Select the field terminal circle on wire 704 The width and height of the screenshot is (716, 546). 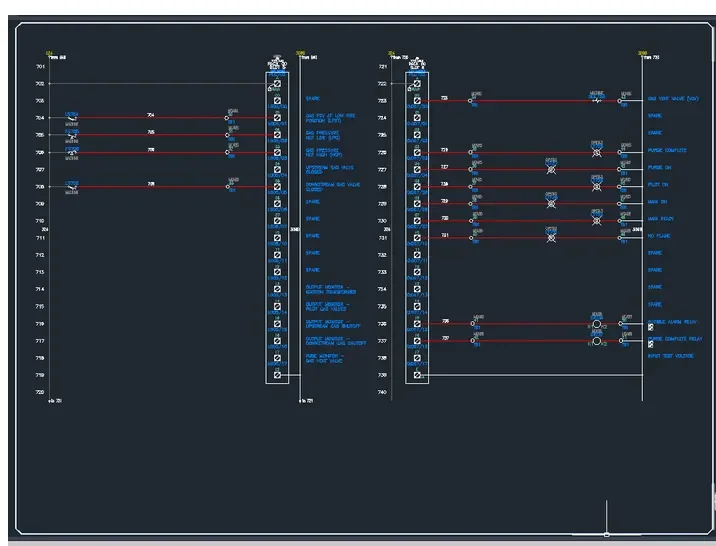click(226, 118)
